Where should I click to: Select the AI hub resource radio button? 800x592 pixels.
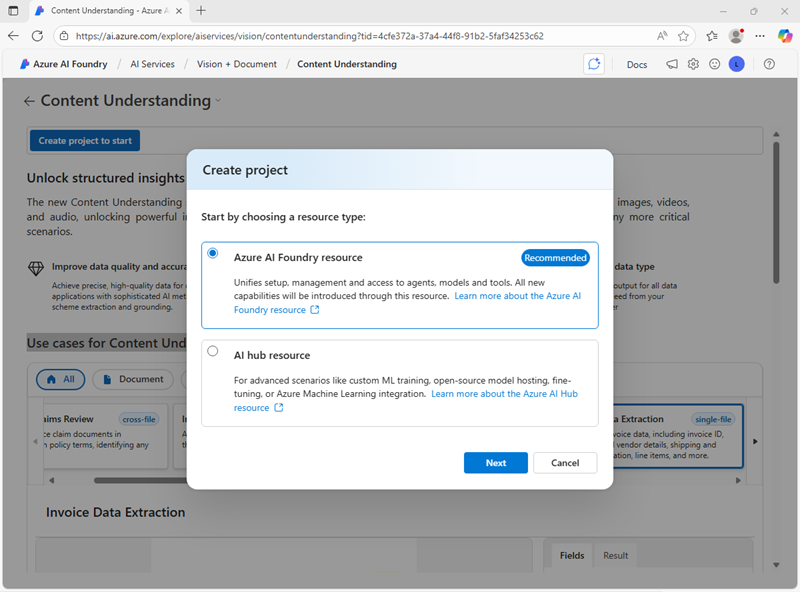point(212,351)
